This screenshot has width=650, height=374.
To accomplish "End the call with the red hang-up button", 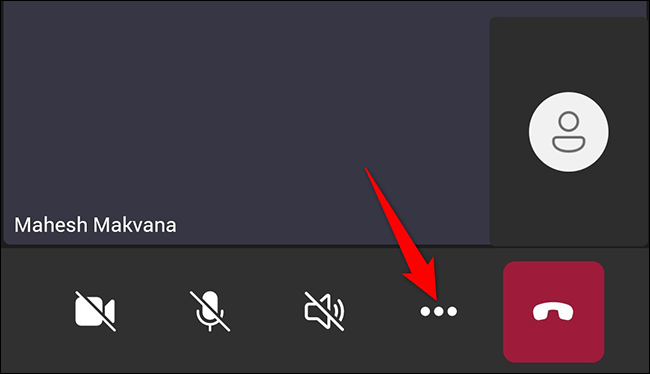I will [x=553, y=312].
